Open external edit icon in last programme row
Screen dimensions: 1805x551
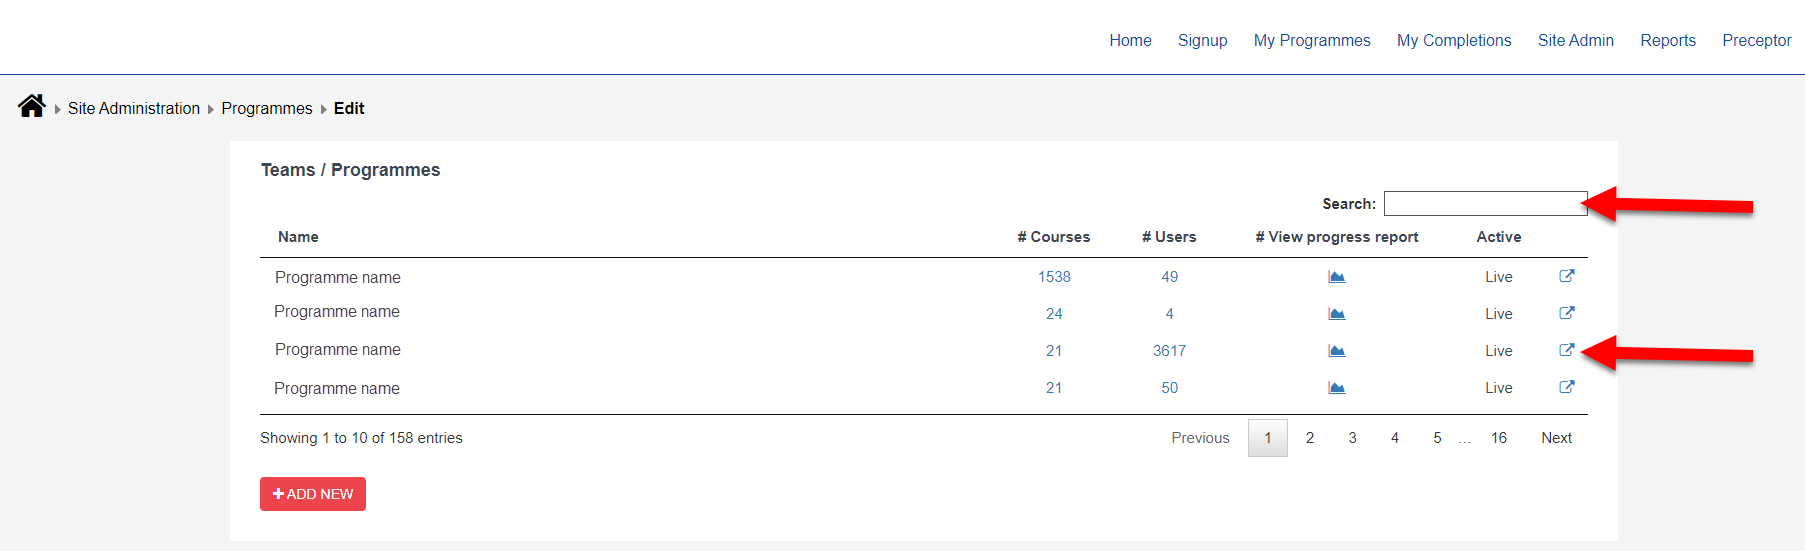(1567, 387)
